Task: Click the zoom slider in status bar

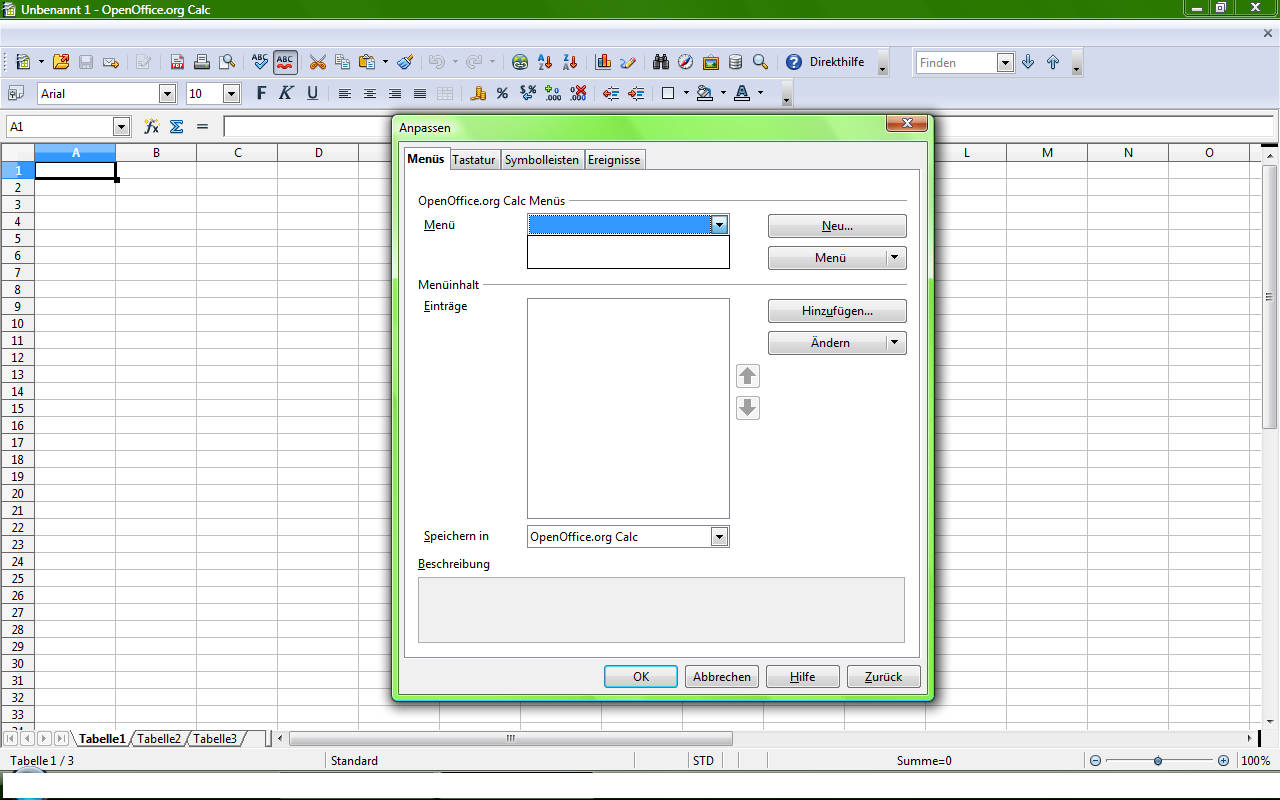Action: click(1158, 761)
